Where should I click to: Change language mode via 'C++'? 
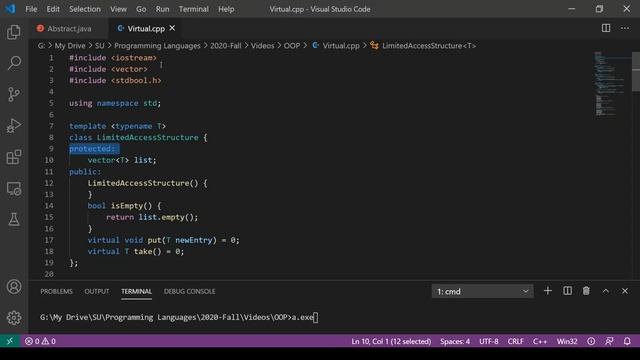point(540,341)
